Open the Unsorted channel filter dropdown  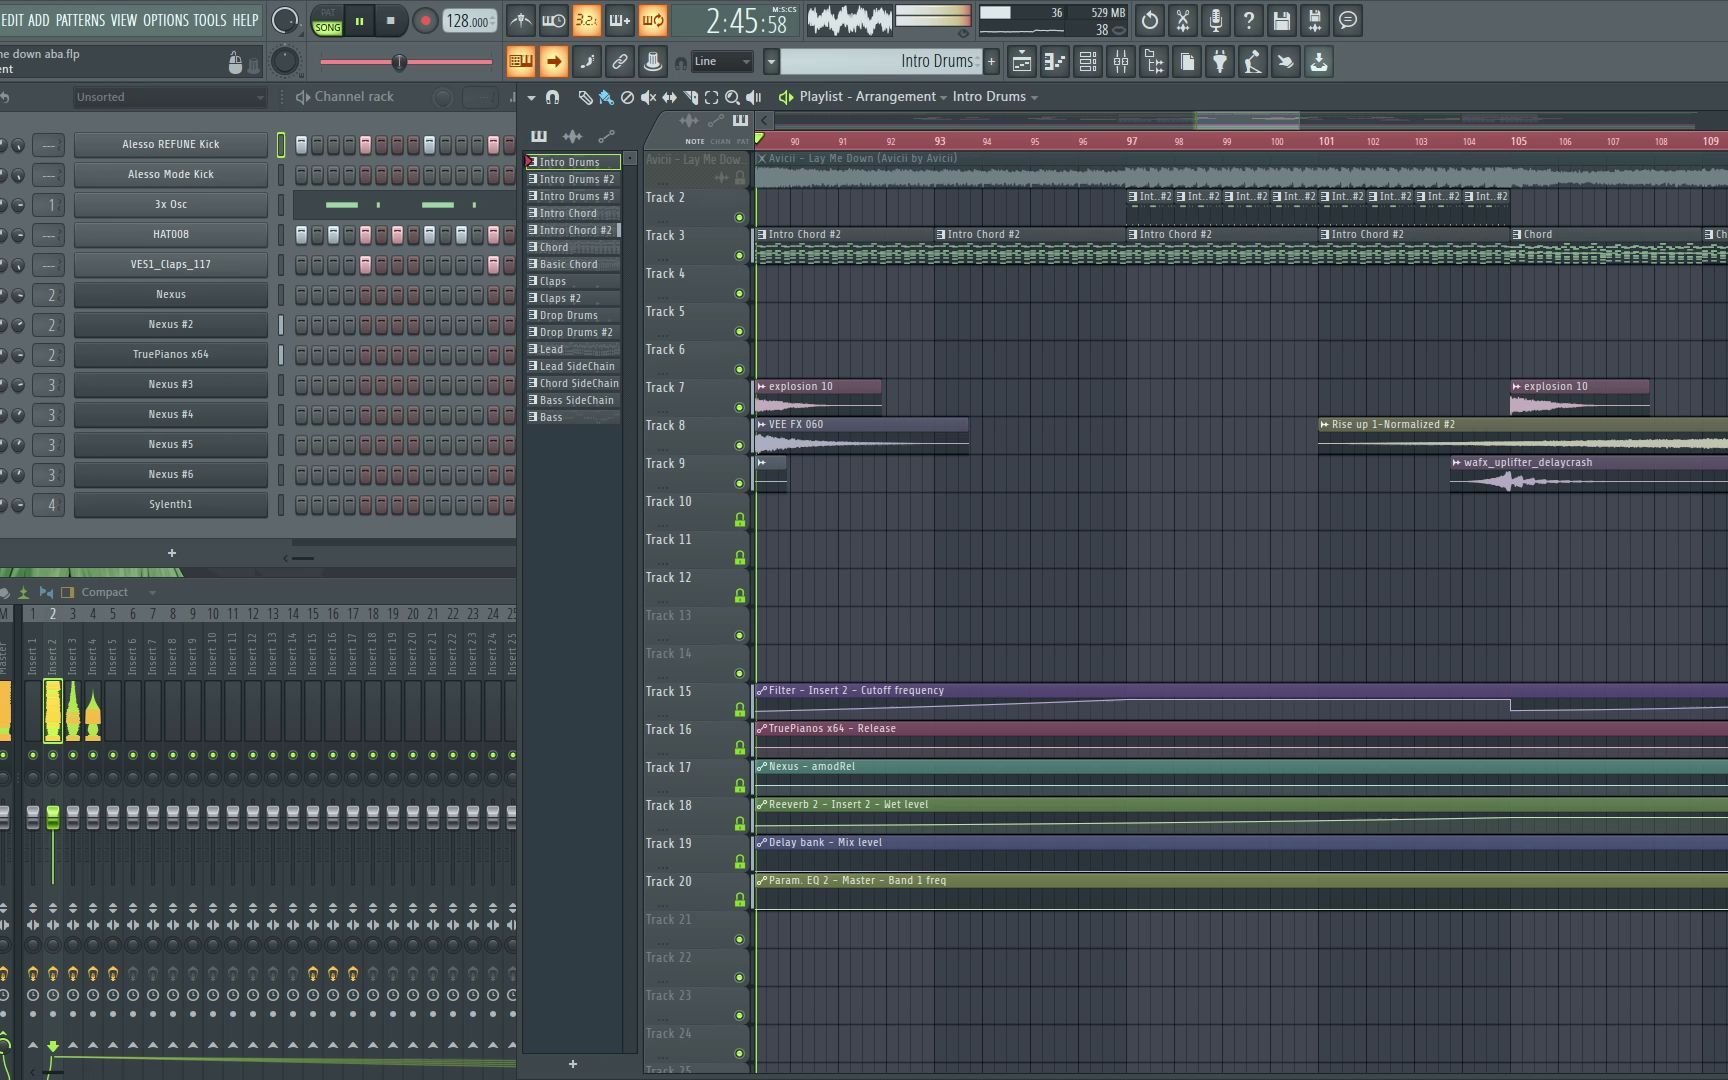170,97
